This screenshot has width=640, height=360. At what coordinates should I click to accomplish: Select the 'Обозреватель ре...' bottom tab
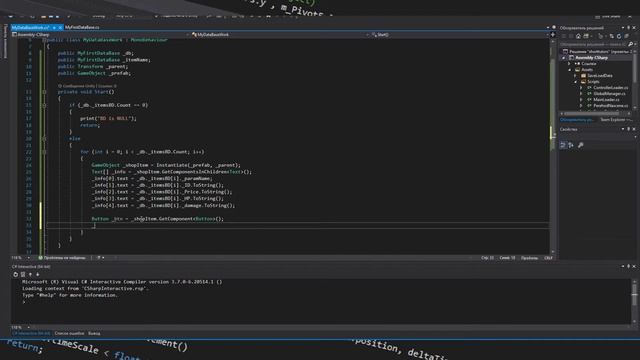tap(576, 120)
